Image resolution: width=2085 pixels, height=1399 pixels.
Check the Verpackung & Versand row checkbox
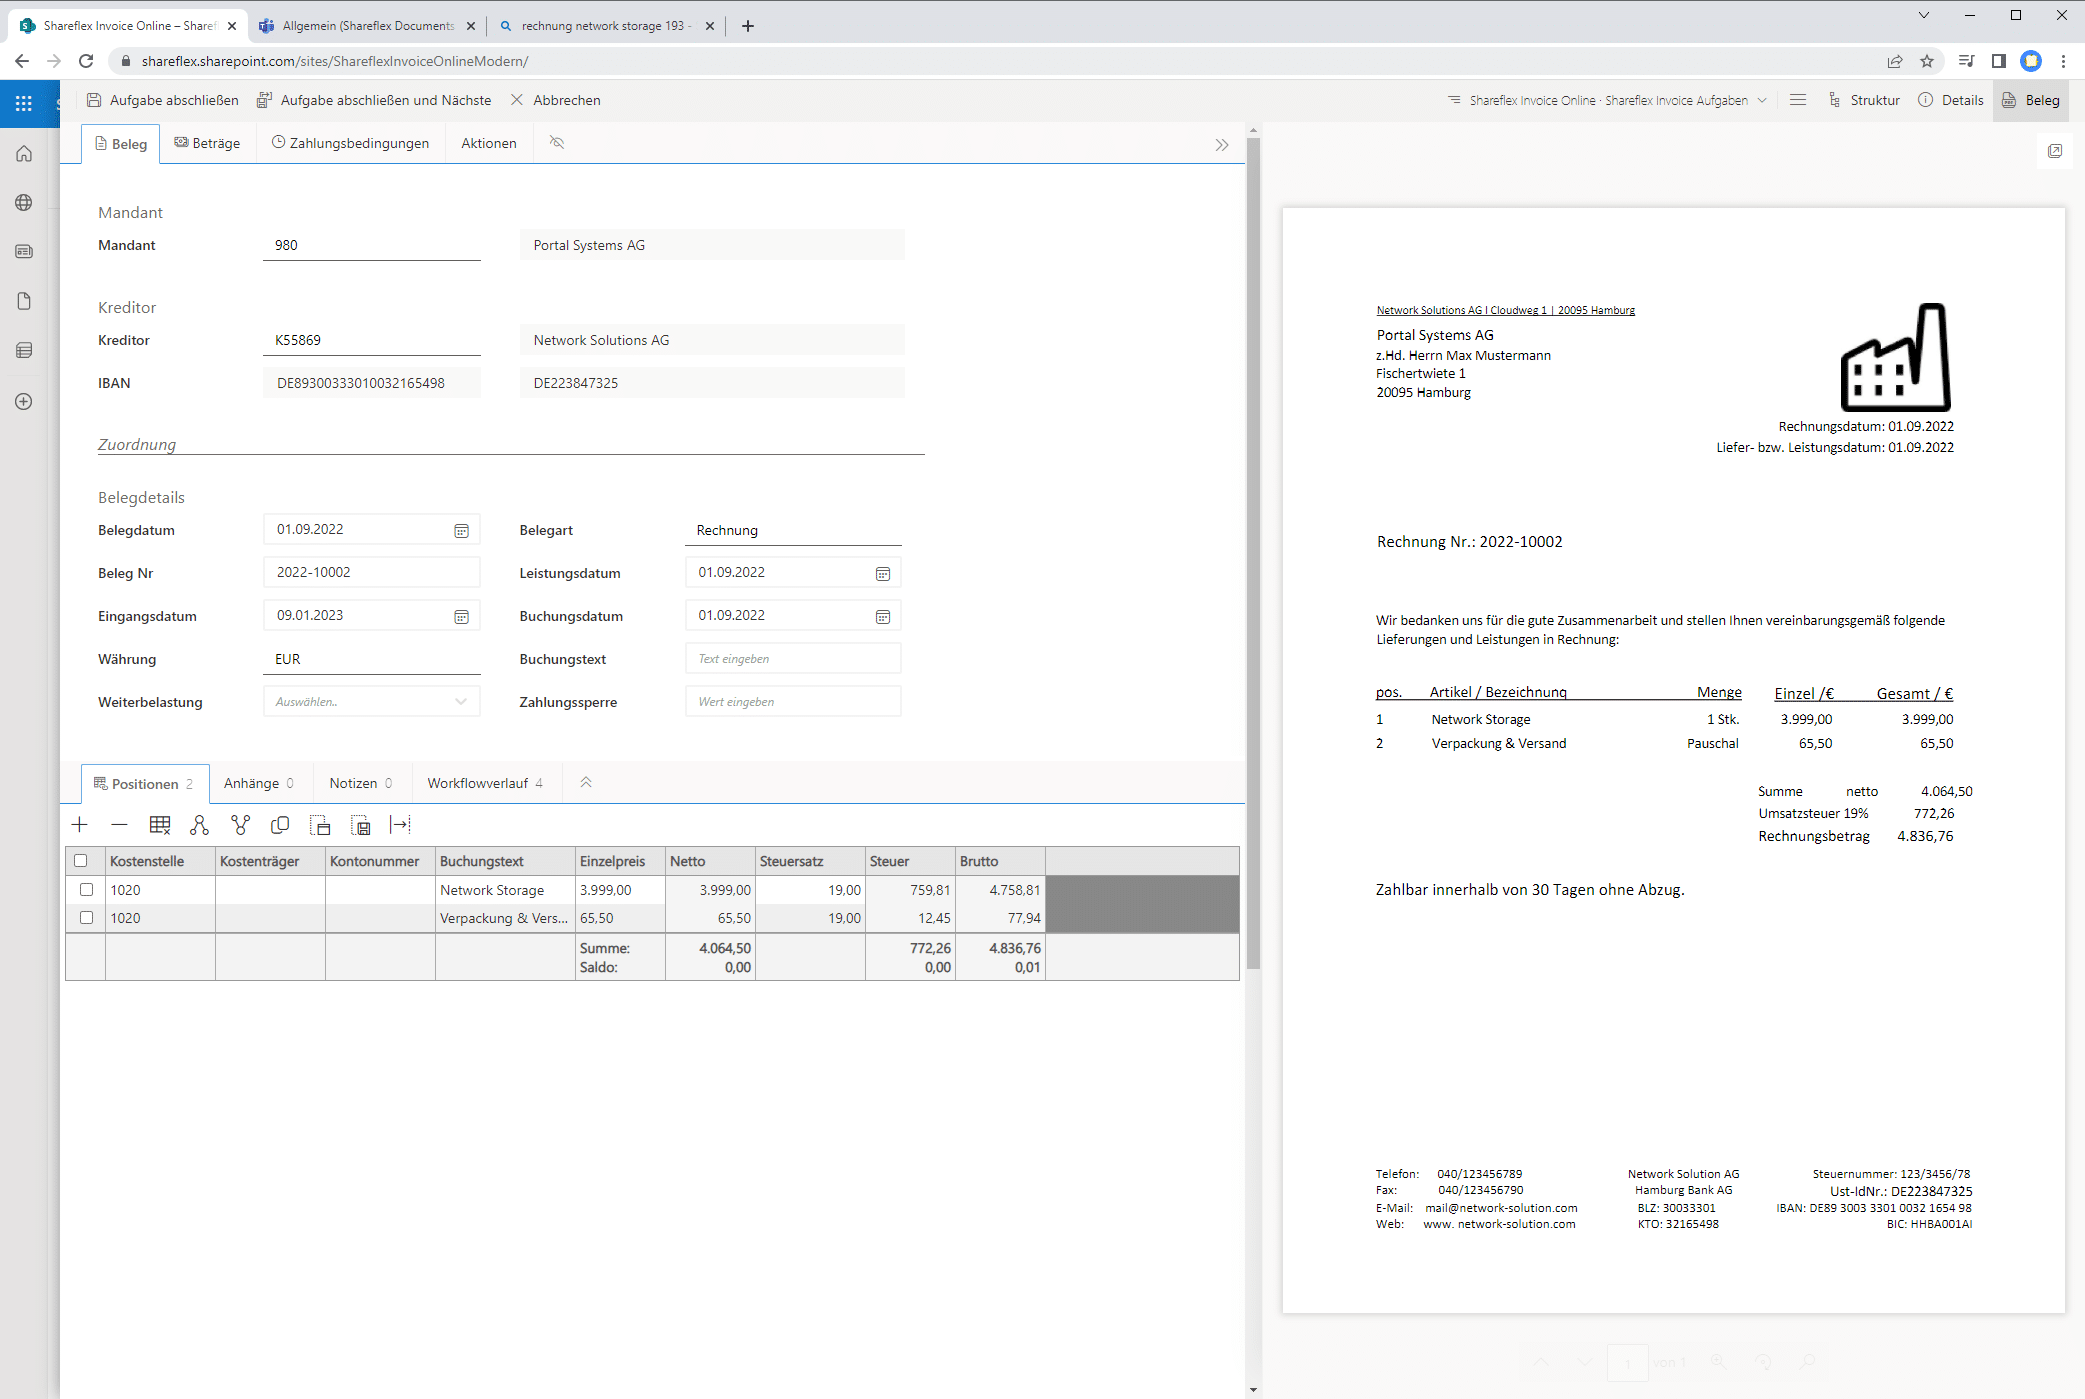coord(87,918)
